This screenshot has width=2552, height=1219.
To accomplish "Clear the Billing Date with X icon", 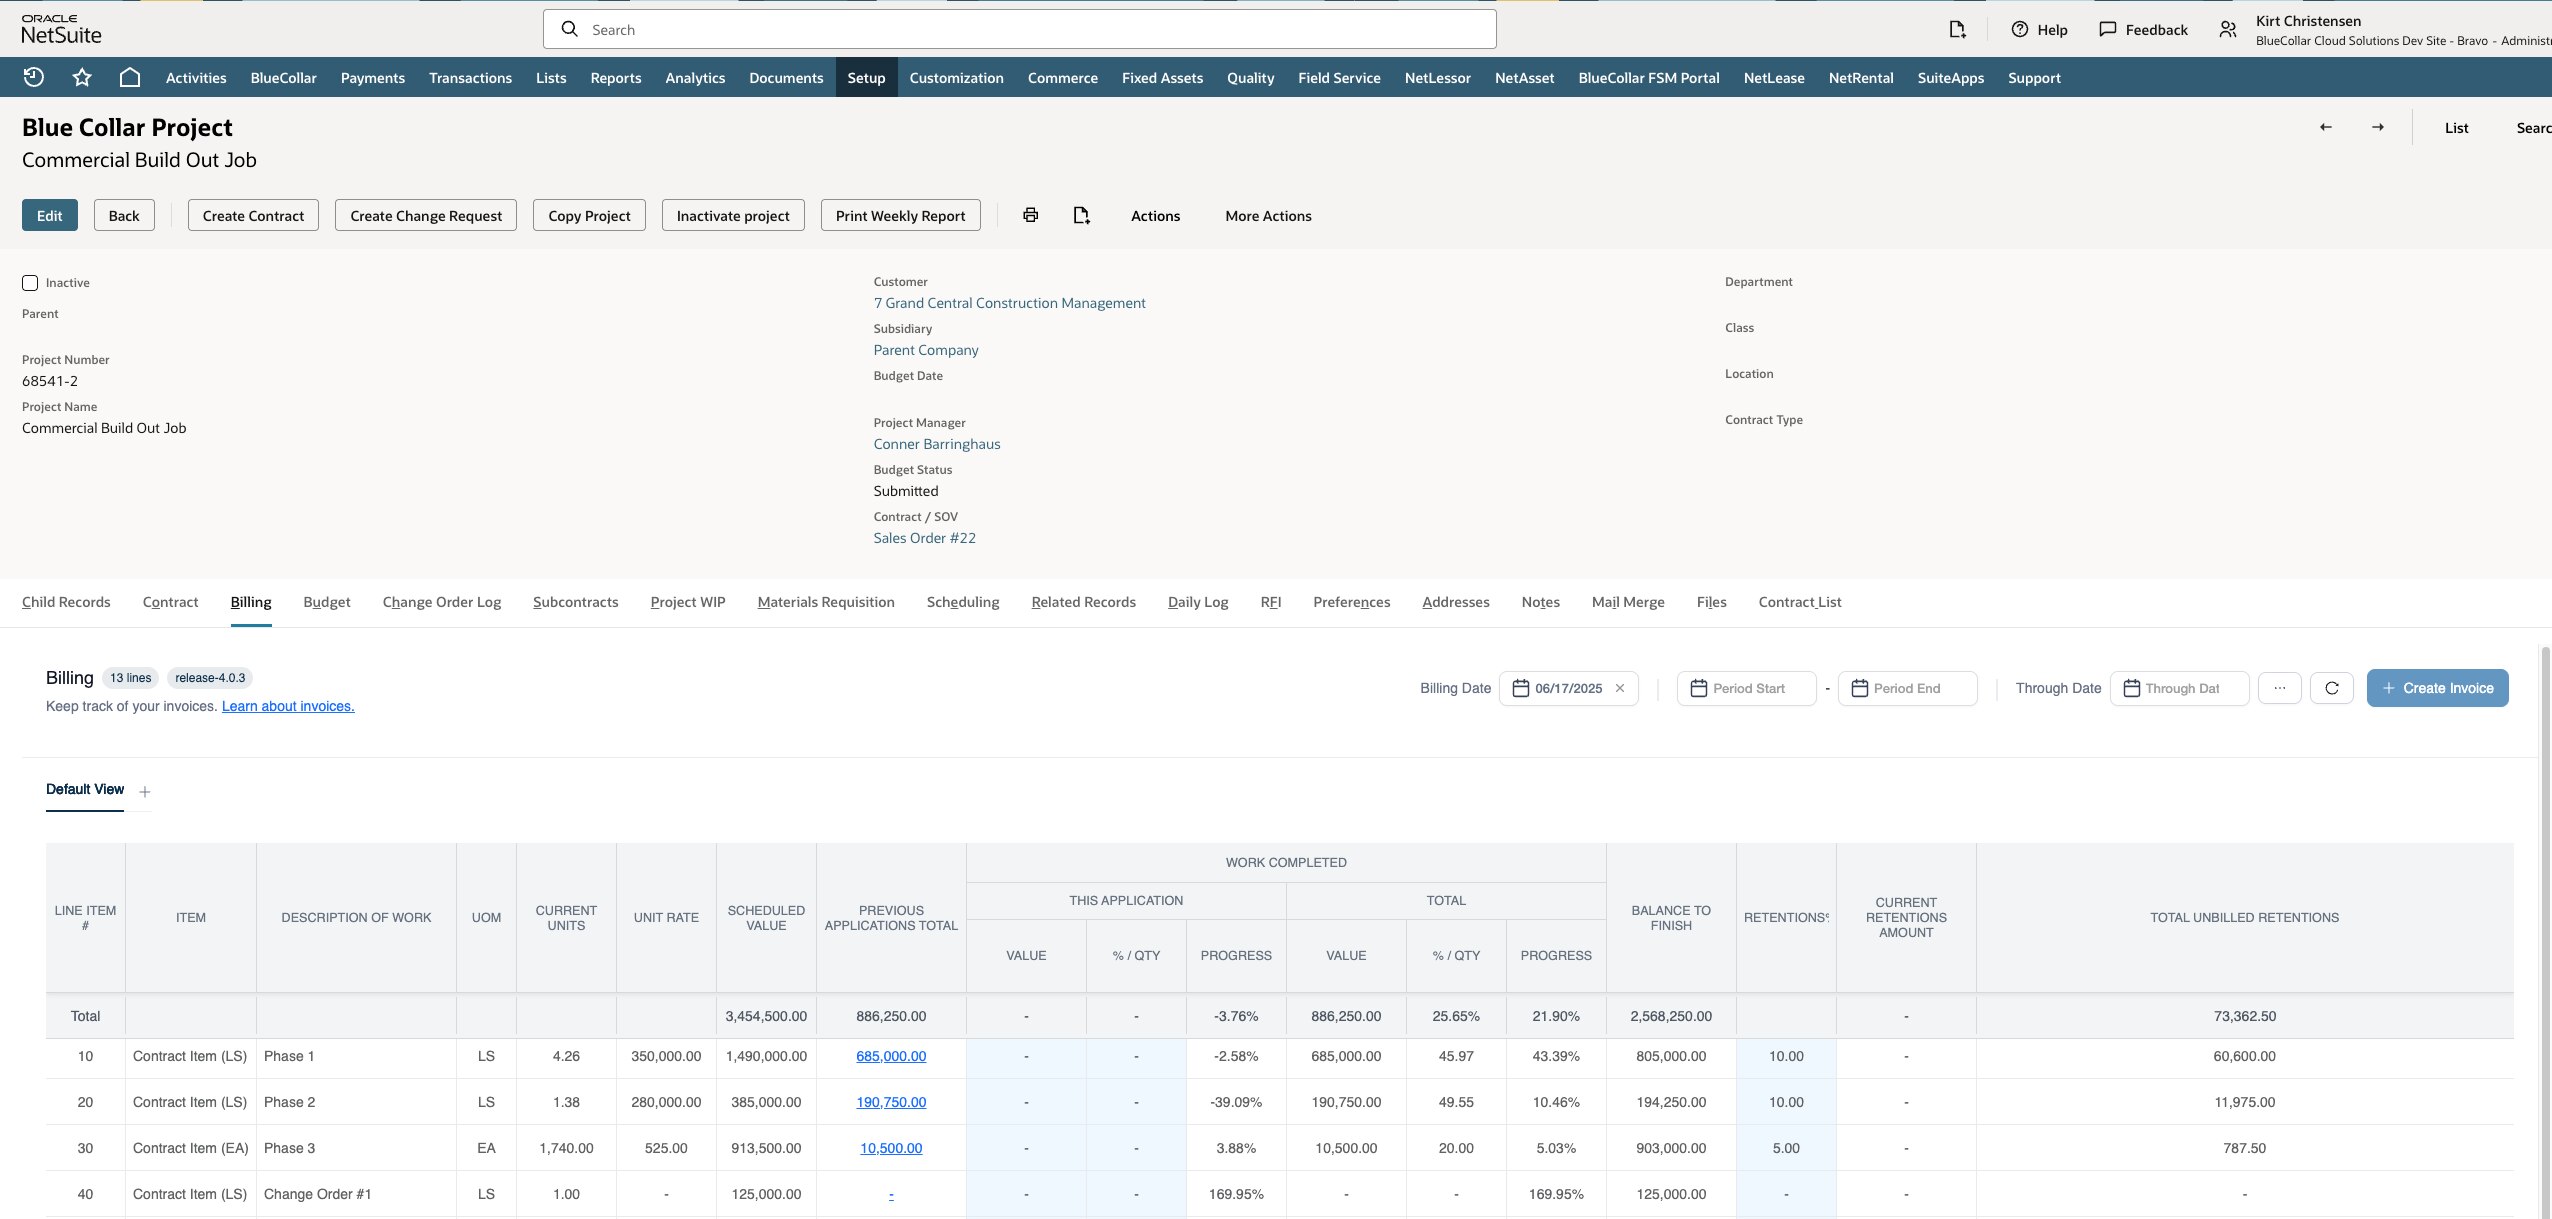I will coord(1620,688).
